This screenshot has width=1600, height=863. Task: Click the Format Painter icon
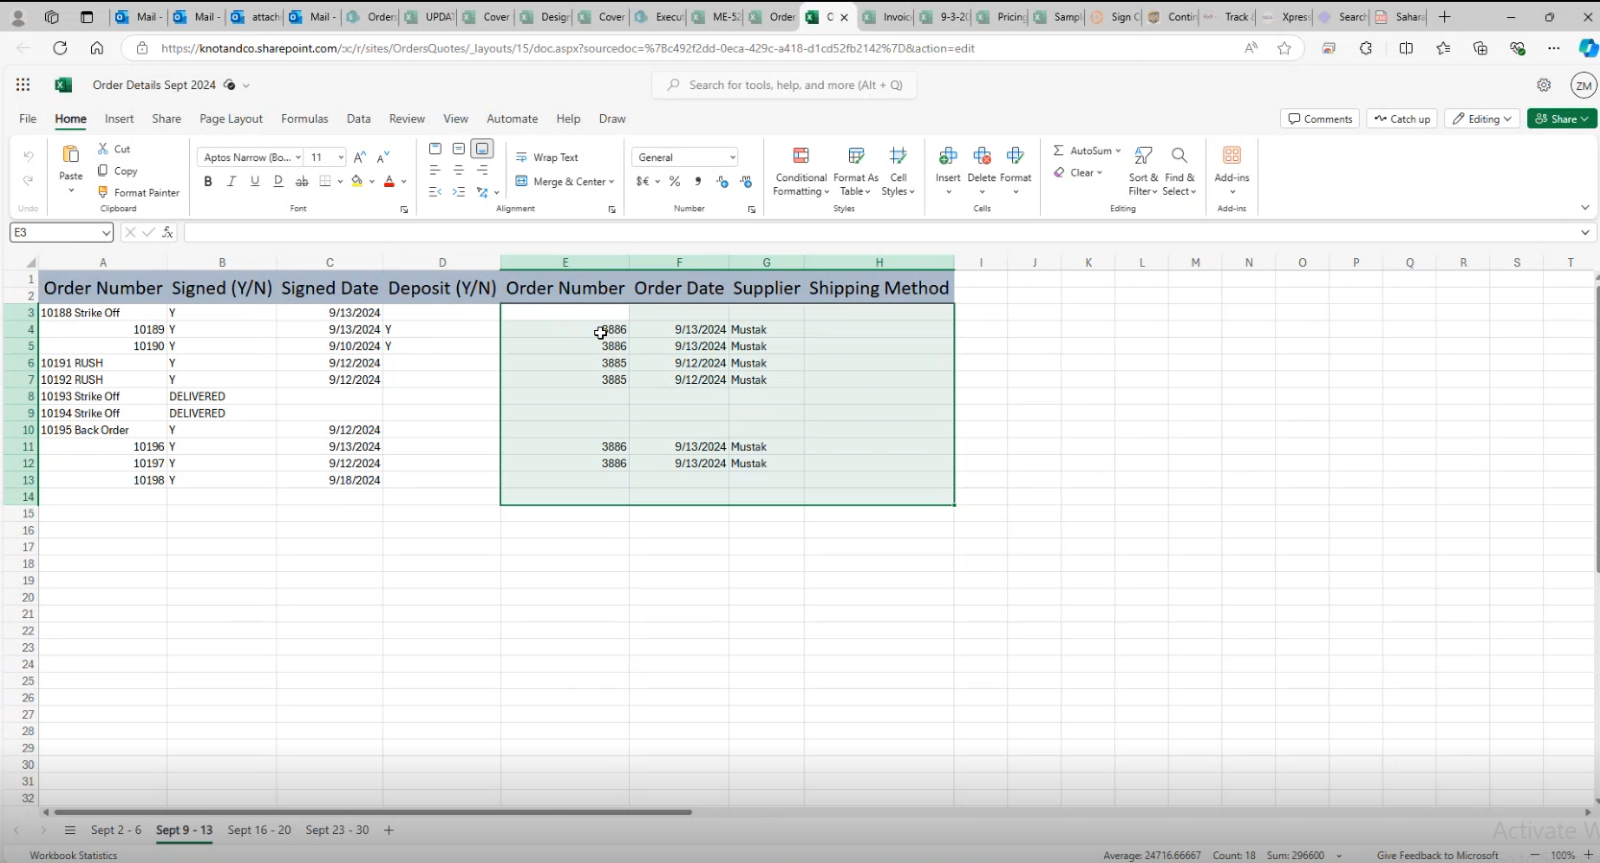point(103,192)
